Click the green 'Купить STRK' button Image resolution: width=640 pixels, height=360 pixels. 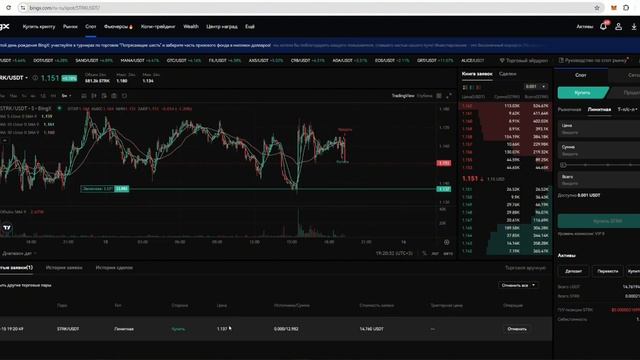(x=599, y=221)
